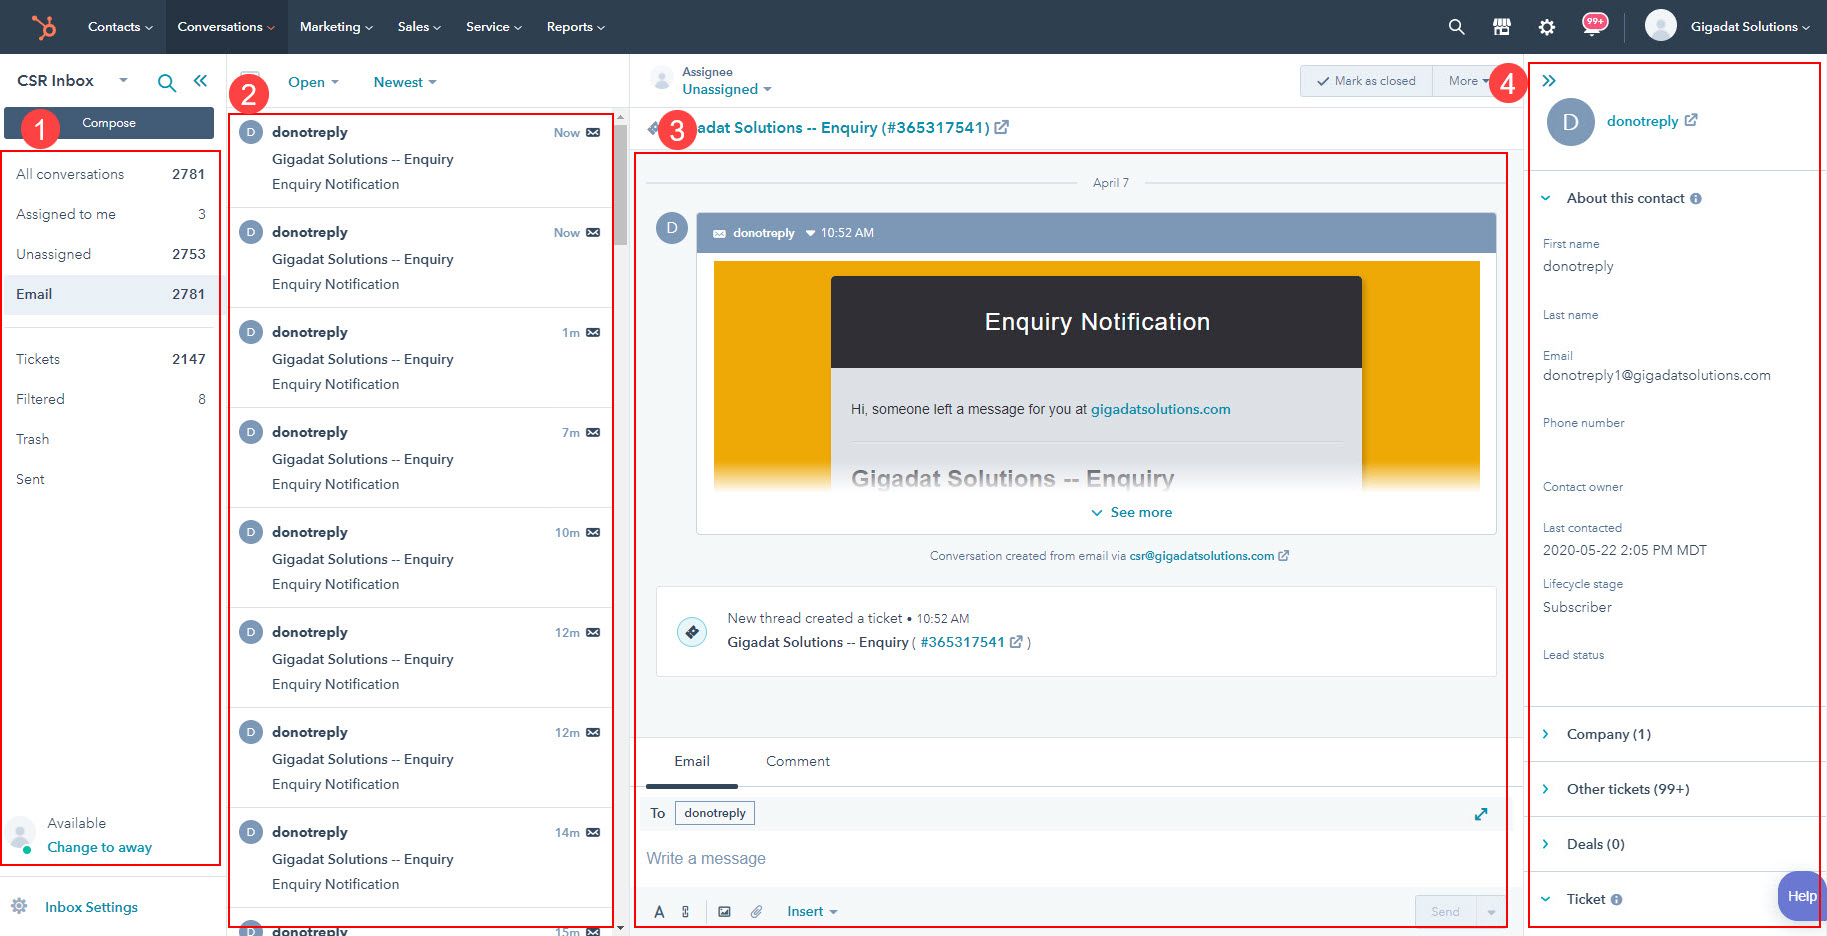Open the Gigadat Solutions account menu
The image size is (1827, 936).
pos(1750,27)
